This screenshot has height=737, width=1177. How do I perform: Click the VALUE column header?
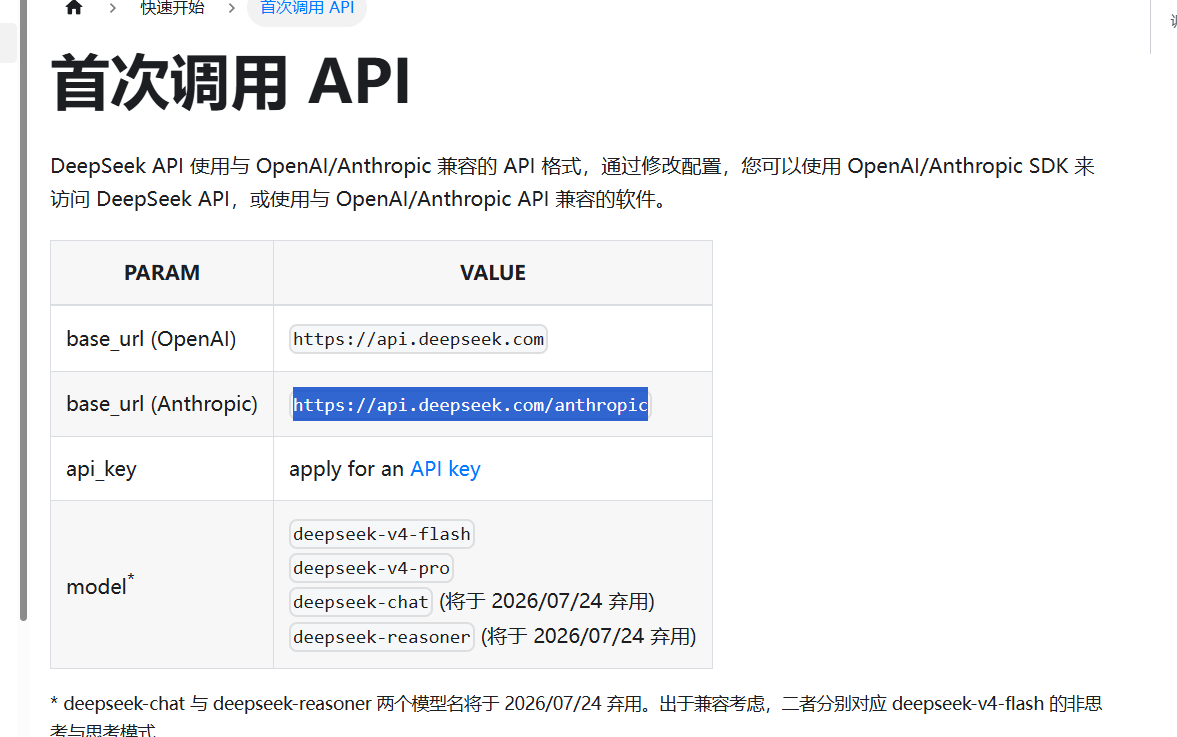pos(492,272)
